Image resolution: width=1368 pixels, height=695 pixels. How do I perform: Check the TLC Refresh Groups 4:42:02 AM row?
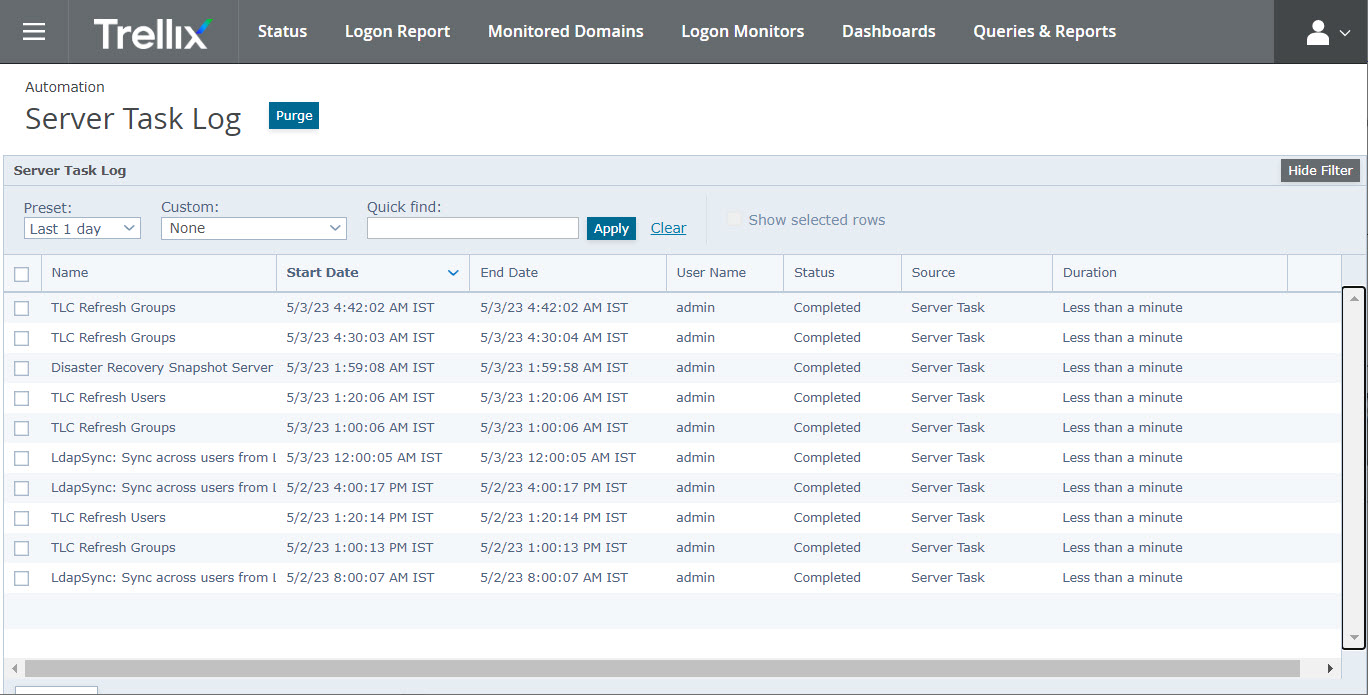pos(22,308)
